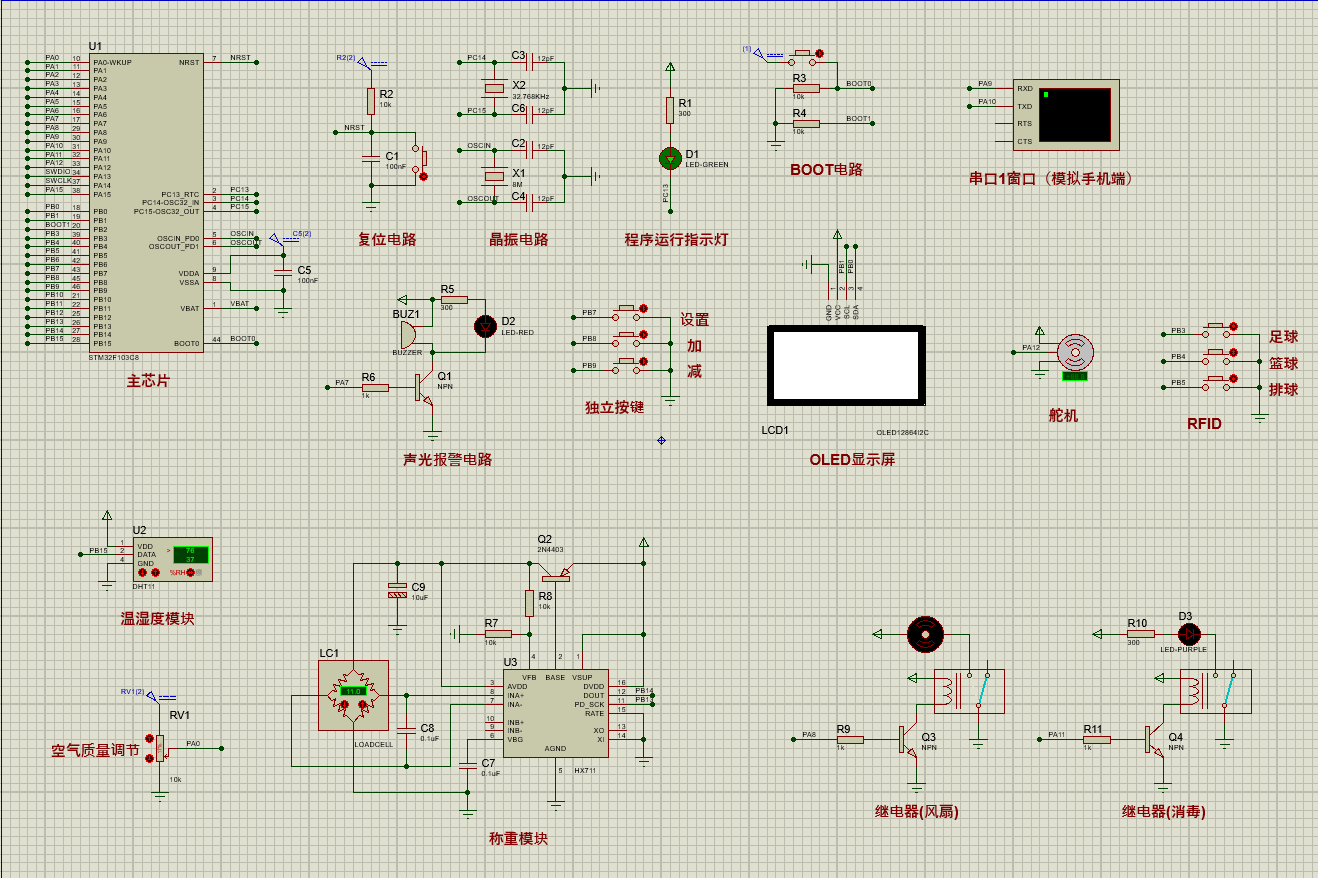Select NPN transistor Q1
The height and width of the screenshot is (878, 1318).
coord(423,386)
